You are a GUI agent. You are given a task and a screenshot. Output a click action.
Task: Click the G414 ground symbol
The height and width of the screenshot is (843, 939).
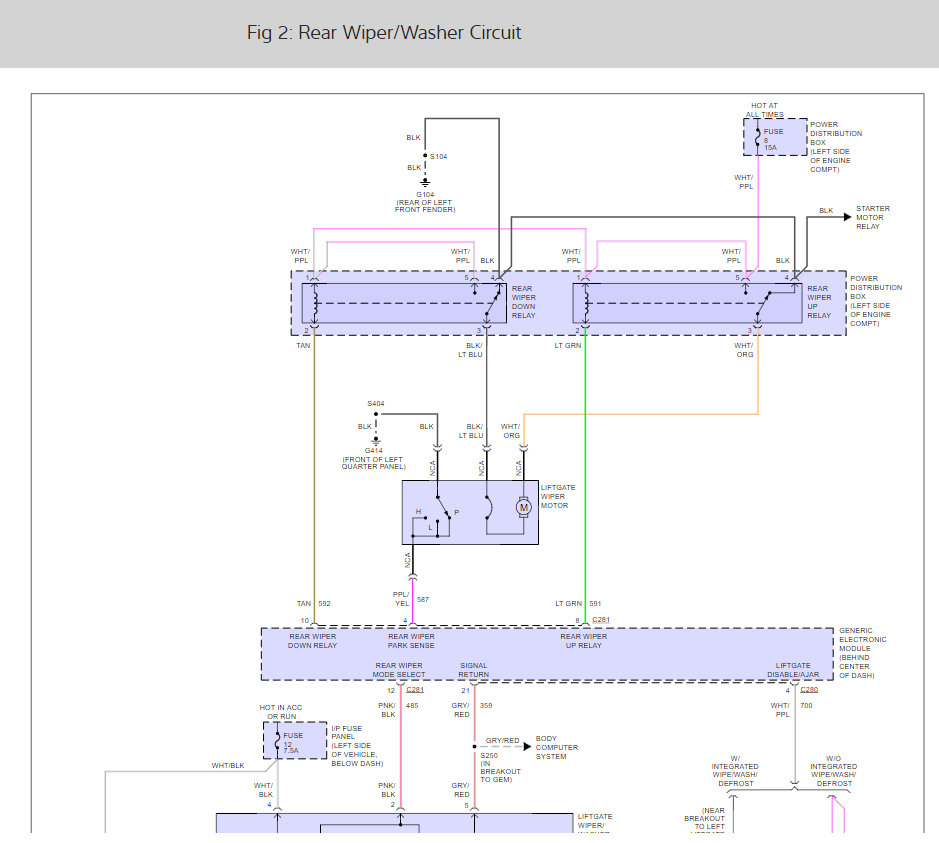[376, 439]
